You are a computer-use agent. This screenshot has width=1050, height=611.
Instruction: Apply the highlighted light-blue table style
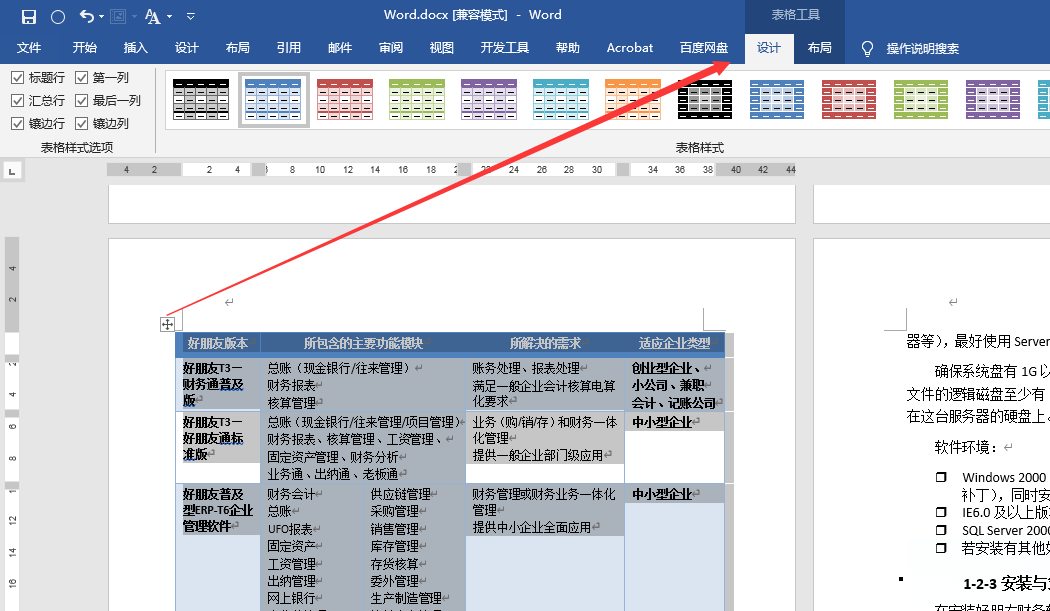273,99
